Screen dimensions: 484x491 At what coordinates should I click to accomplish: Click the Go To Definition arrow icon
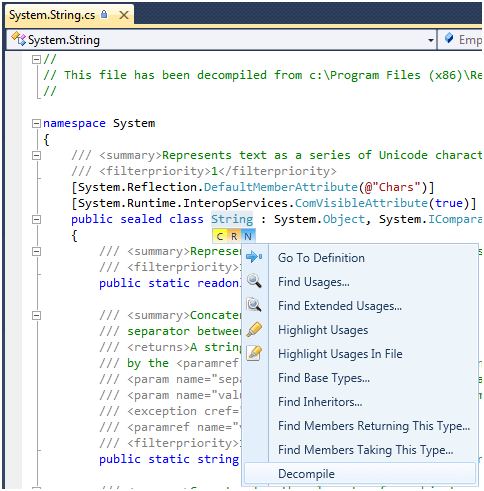coord(254,257)
